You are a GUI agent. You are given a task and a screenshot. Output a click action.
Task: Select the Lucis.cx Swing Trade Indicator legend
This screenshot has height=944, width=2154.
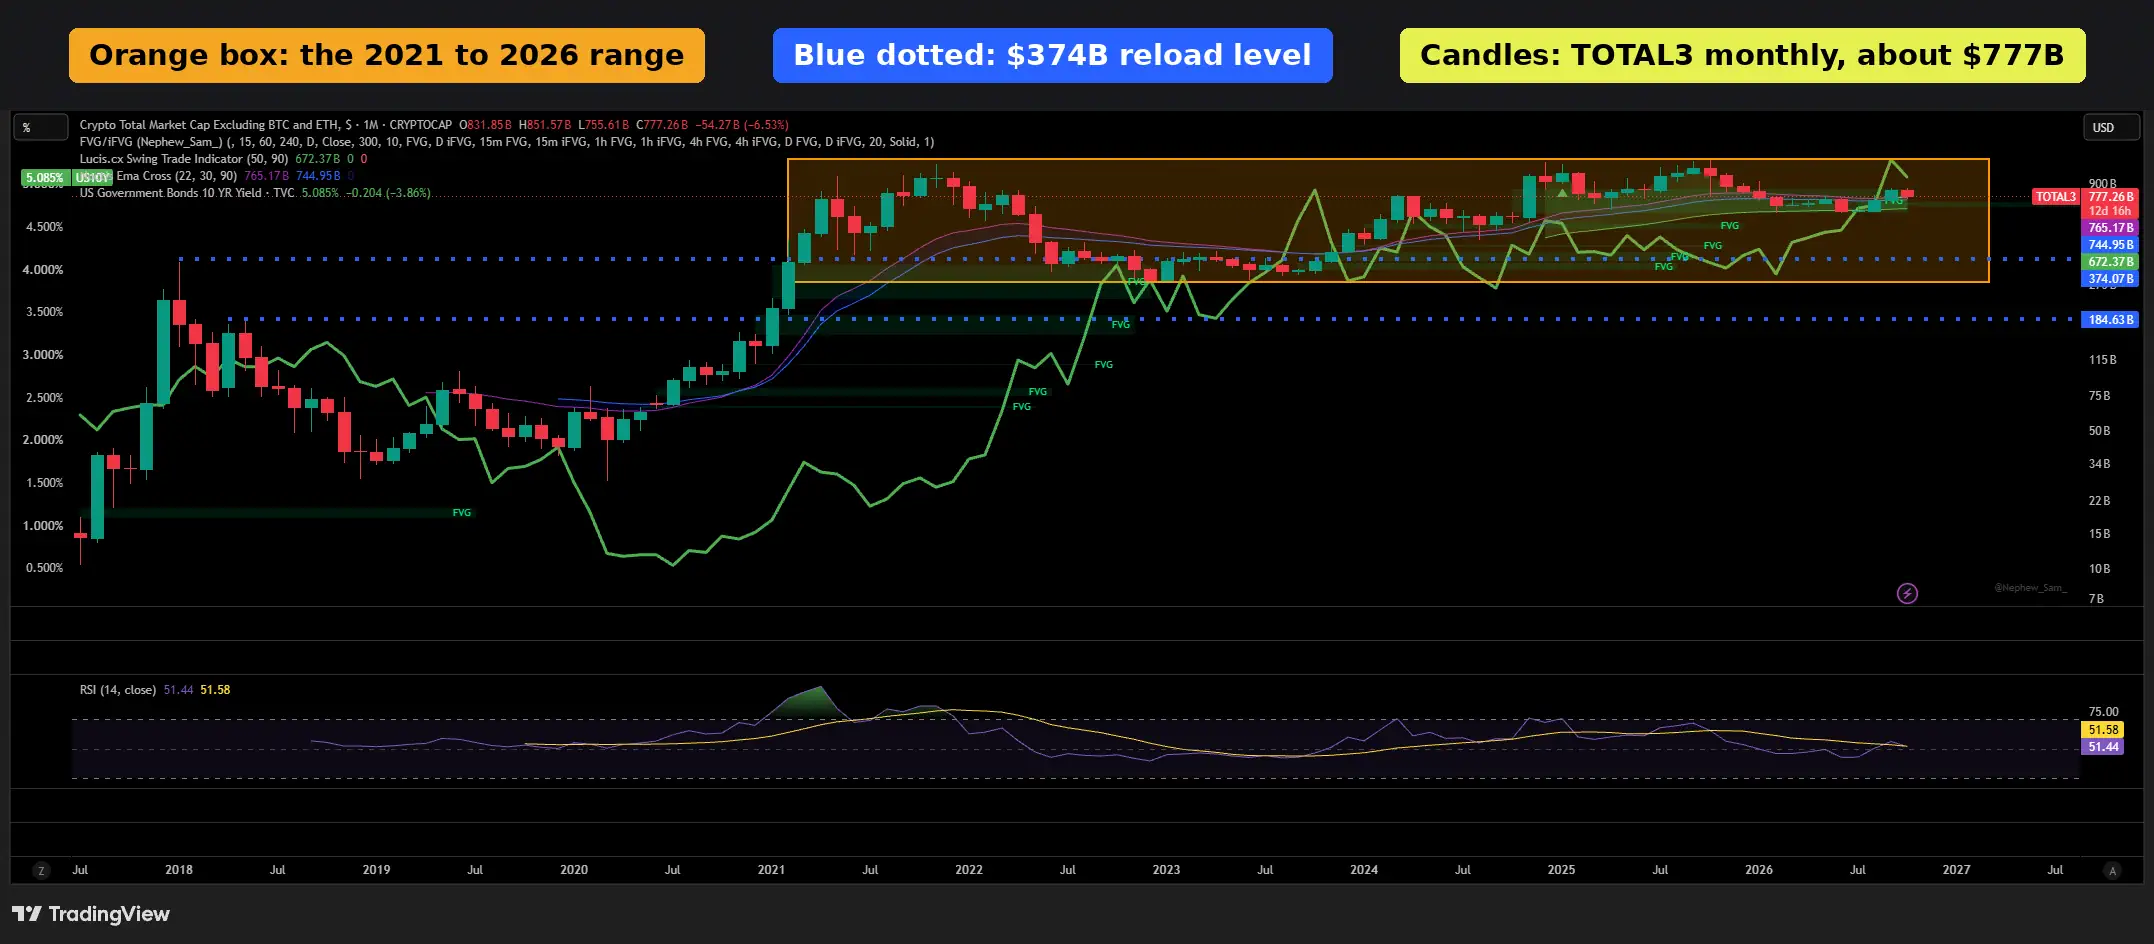coord(184,159)
